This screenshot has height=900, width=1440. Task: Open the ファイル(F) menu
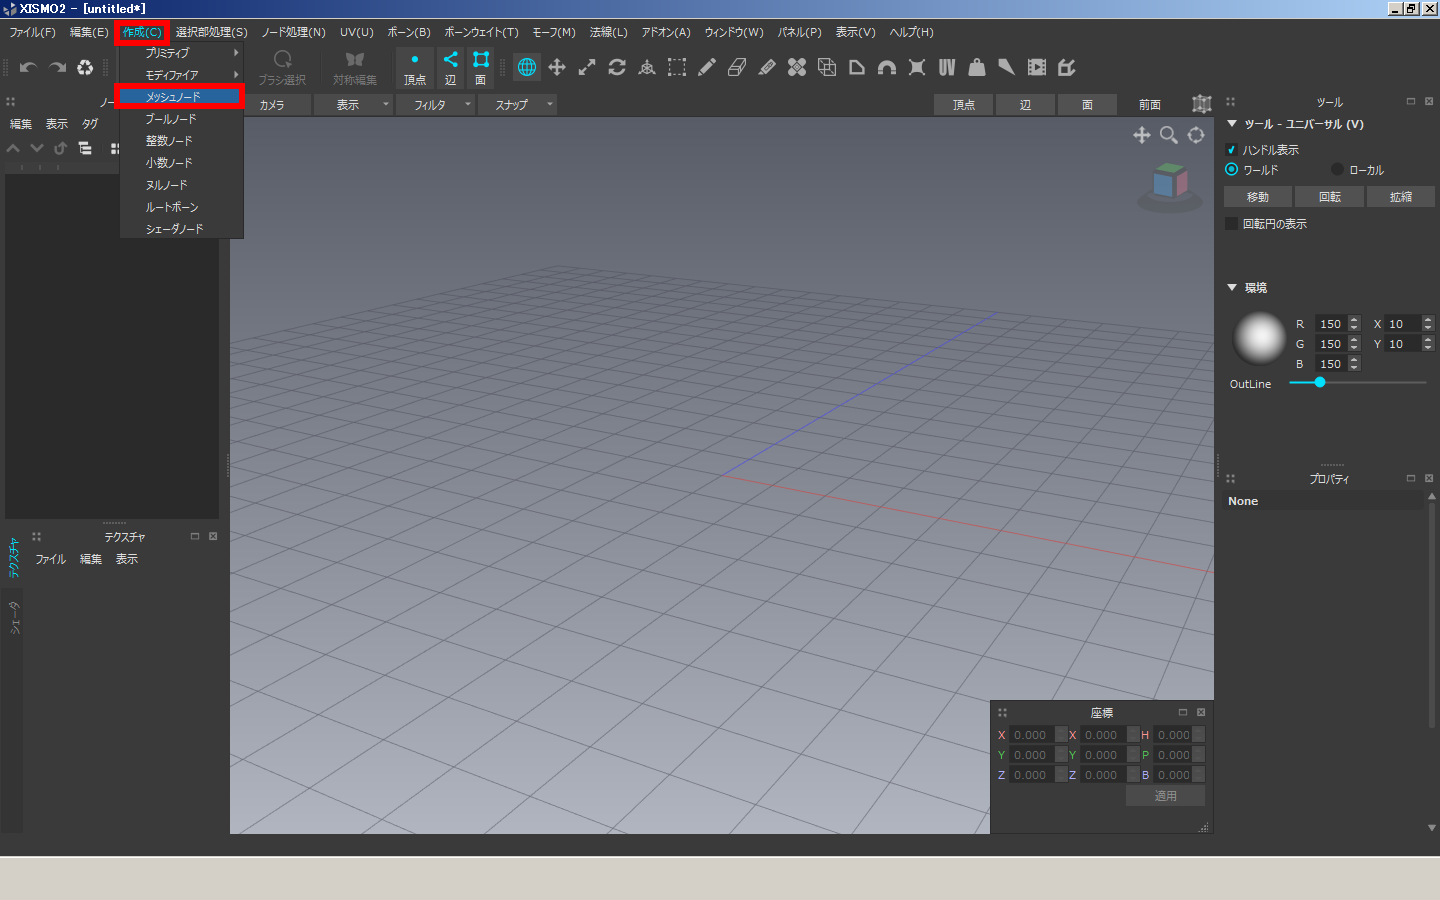point(32,32)
